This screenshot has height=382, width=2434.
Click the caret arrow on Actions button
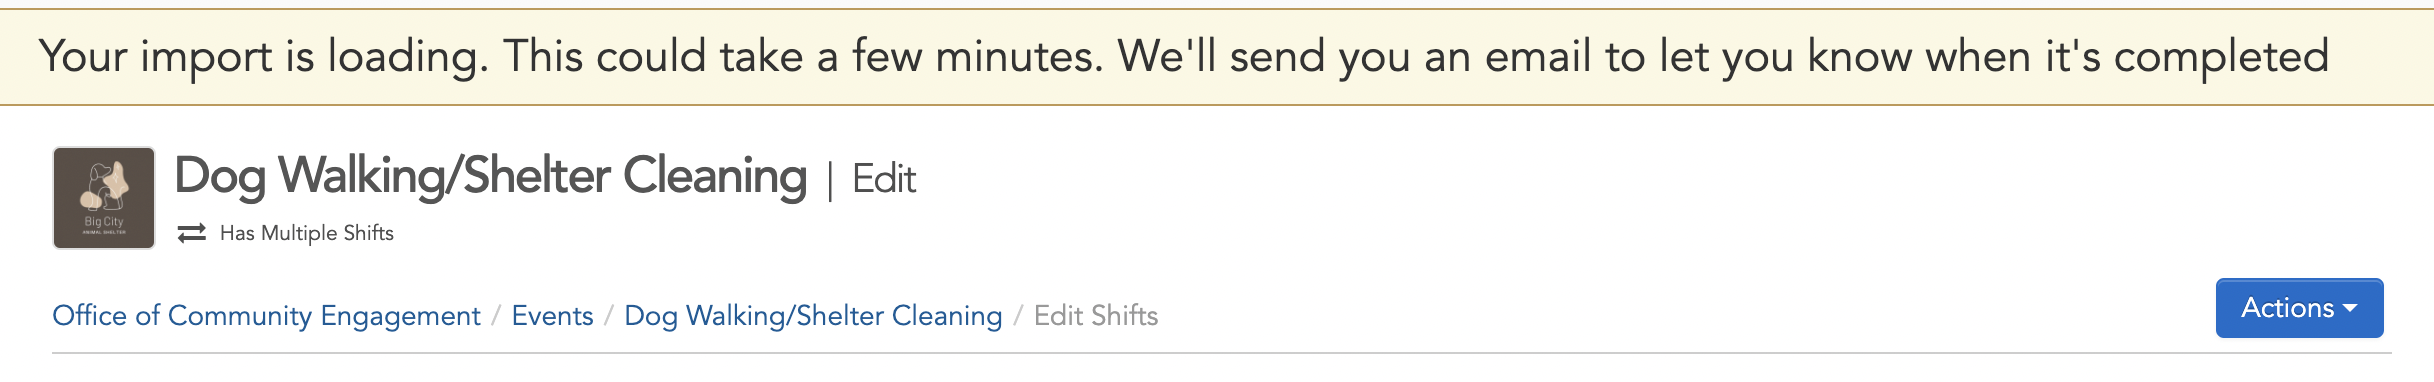[x=2351, y=309]
